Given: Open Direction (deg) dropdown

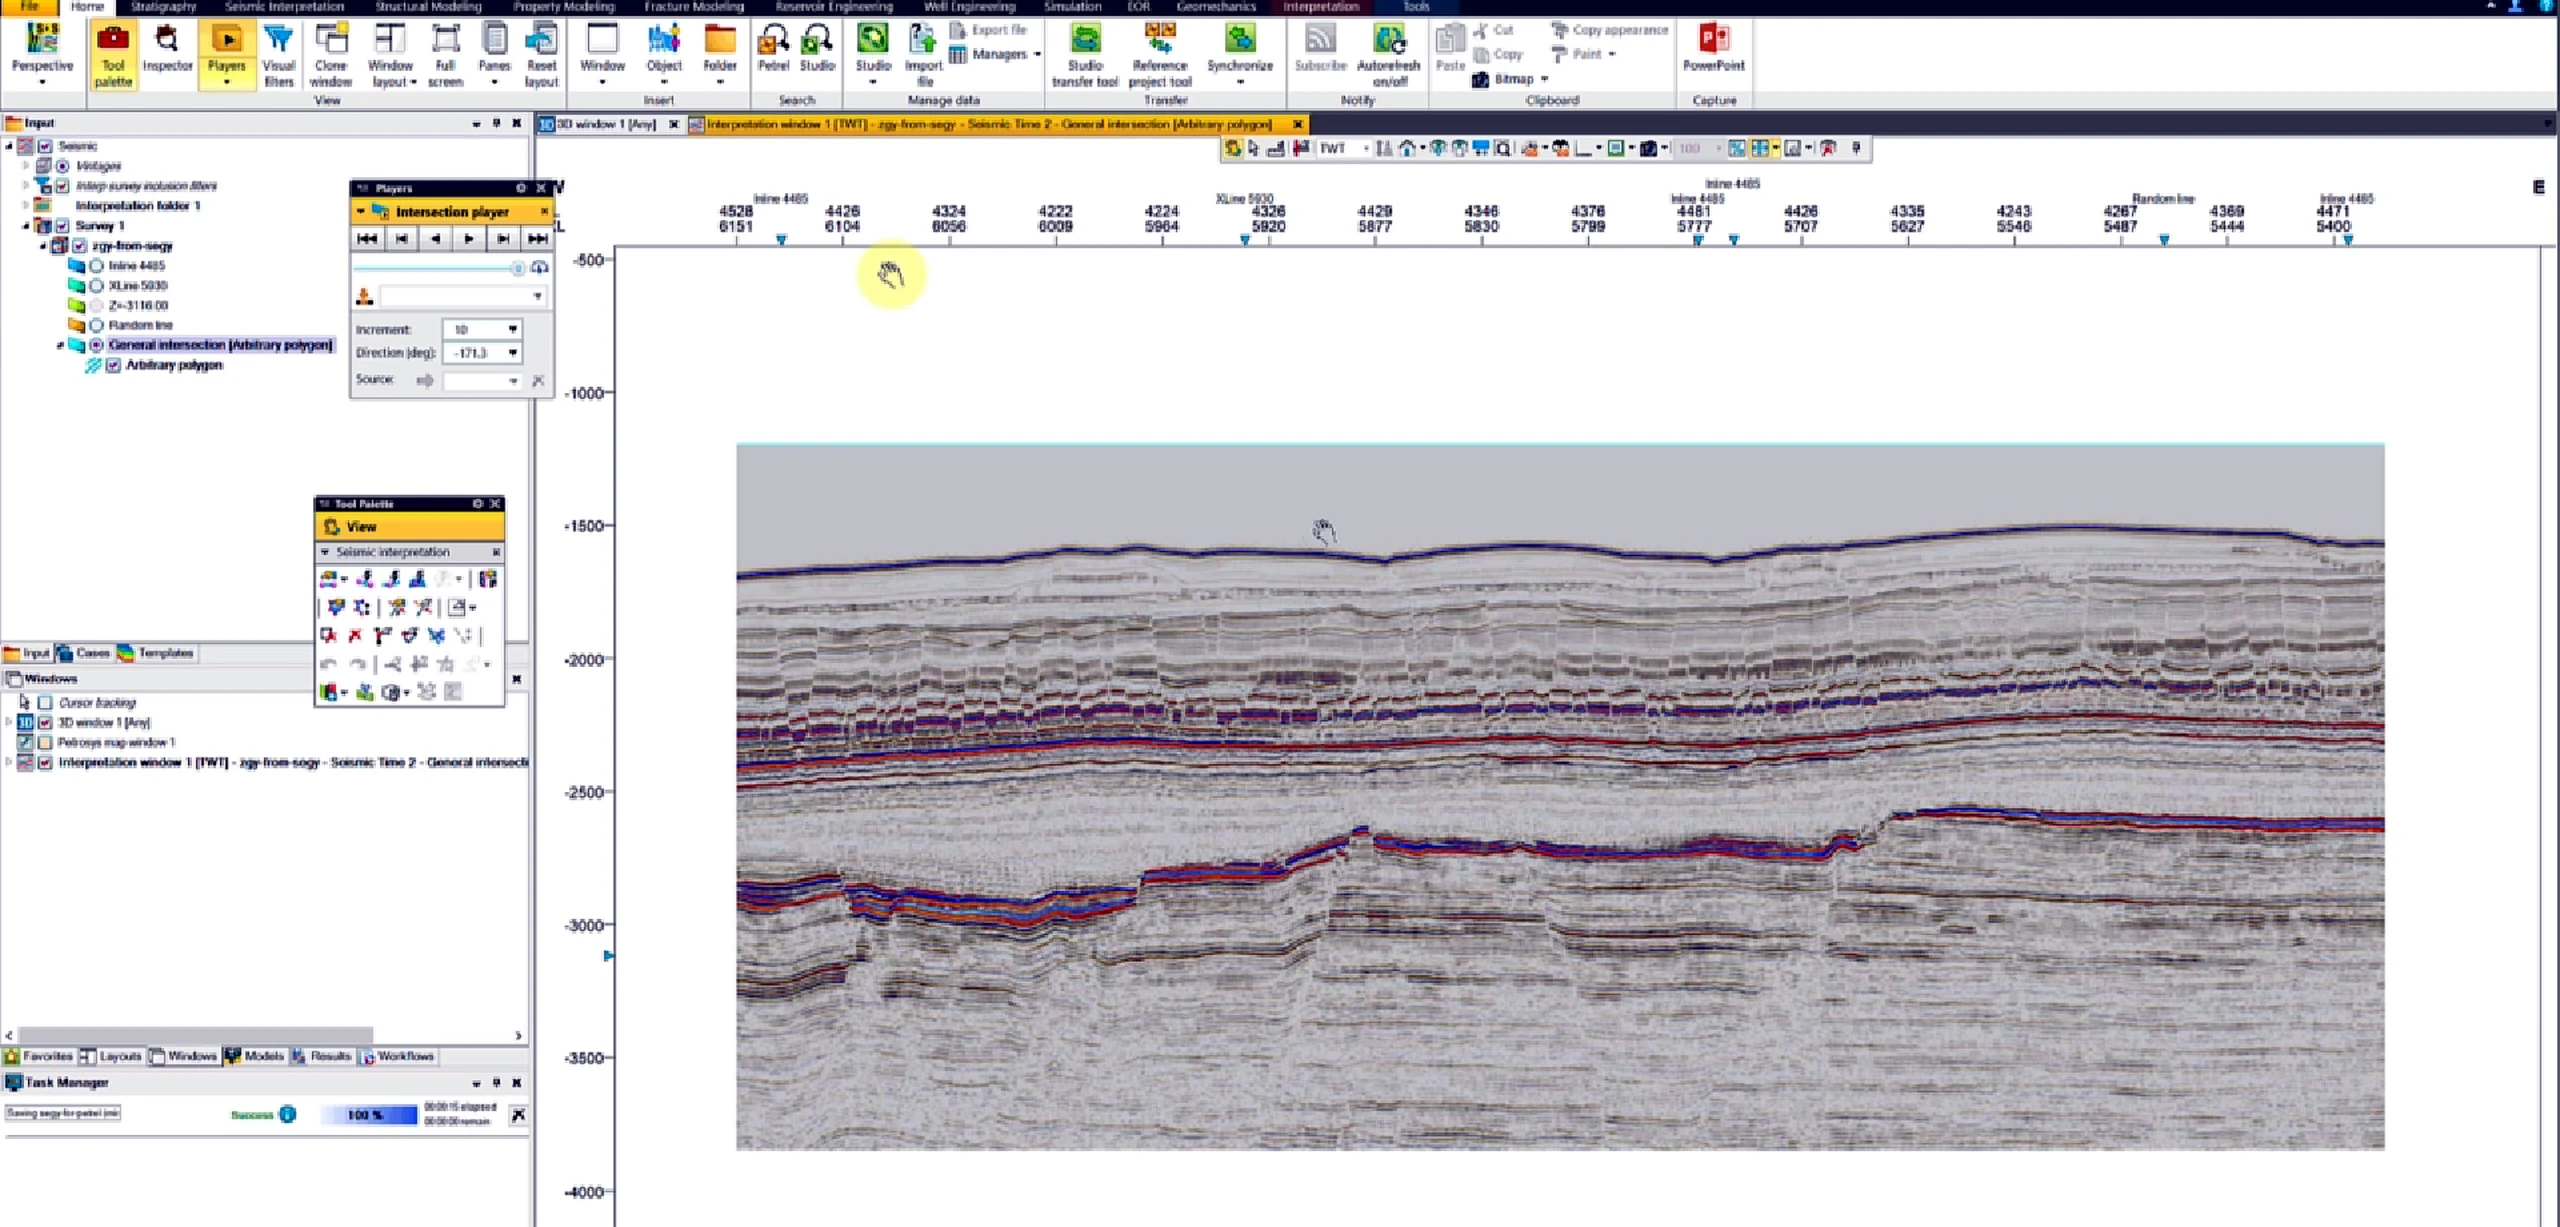Looking at the screenshot, I should 513,353.
